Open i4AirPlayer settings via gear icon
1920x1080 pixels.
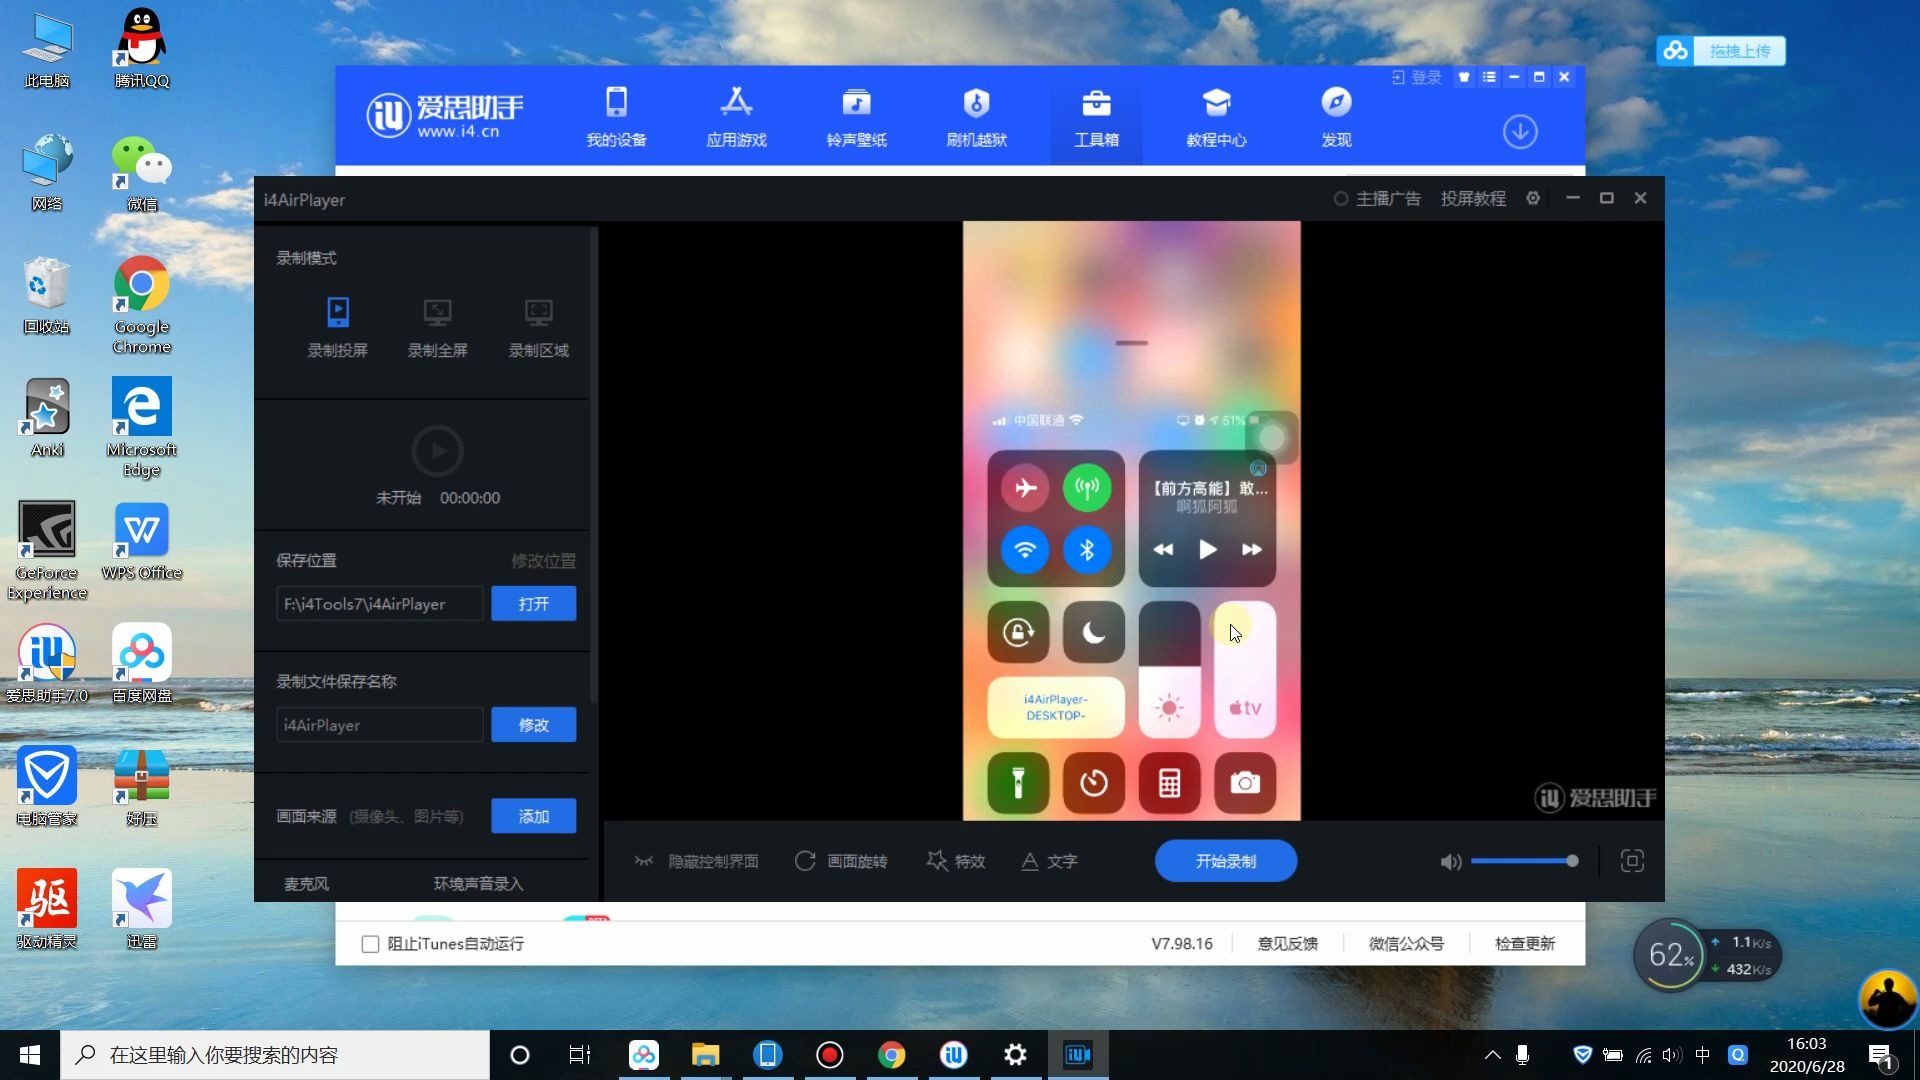(x=1532, y=198)
